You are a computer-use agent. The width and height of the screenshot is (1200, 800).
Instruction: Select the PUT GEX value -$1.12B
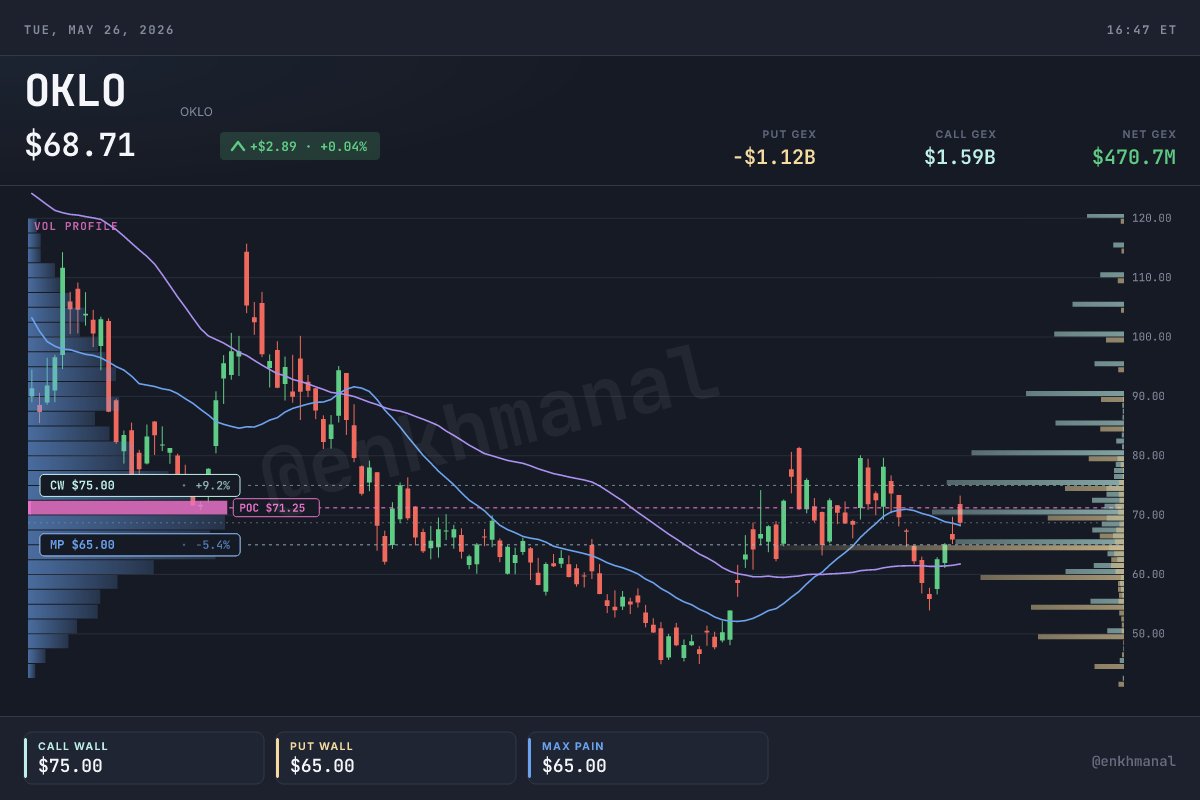coord(774,157)
